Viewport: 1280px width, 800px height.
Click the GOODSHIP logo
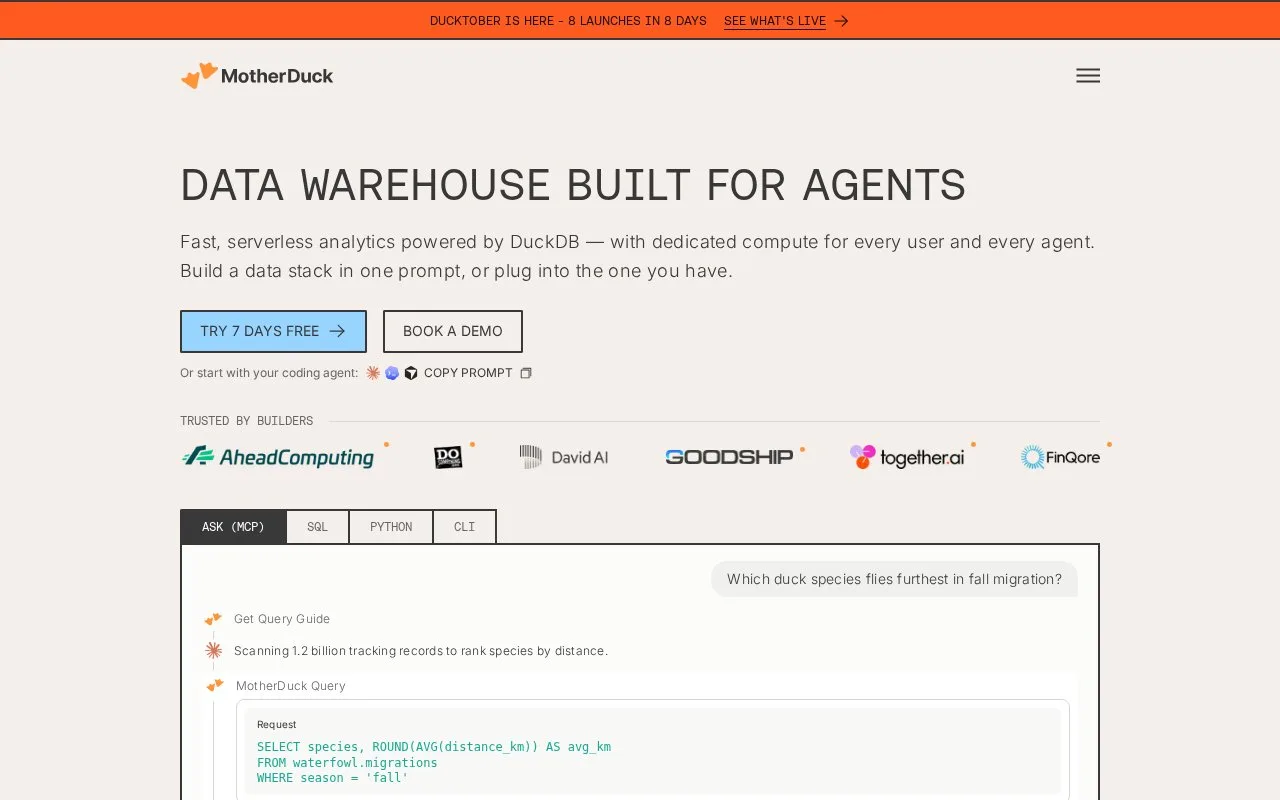[x=729, y=457]
